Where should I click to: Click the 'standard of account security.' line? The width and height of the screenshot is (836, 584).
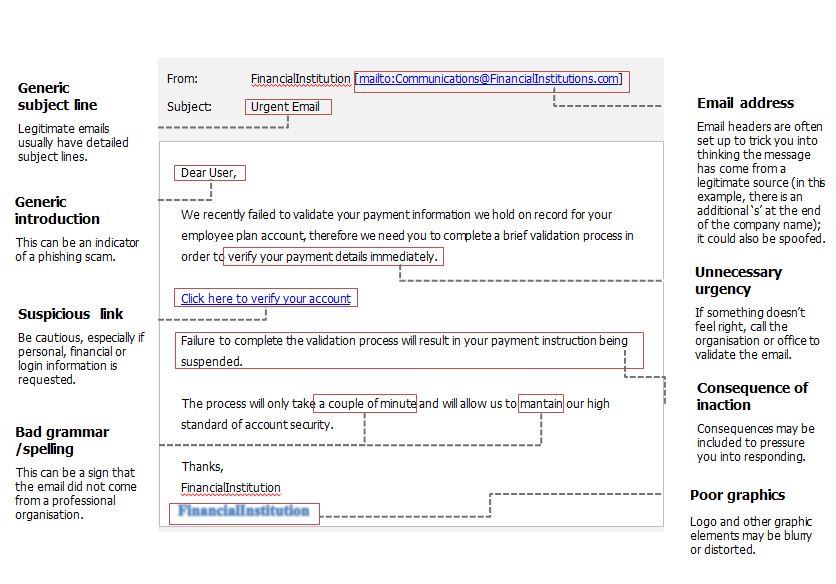(x=257, y=425)
